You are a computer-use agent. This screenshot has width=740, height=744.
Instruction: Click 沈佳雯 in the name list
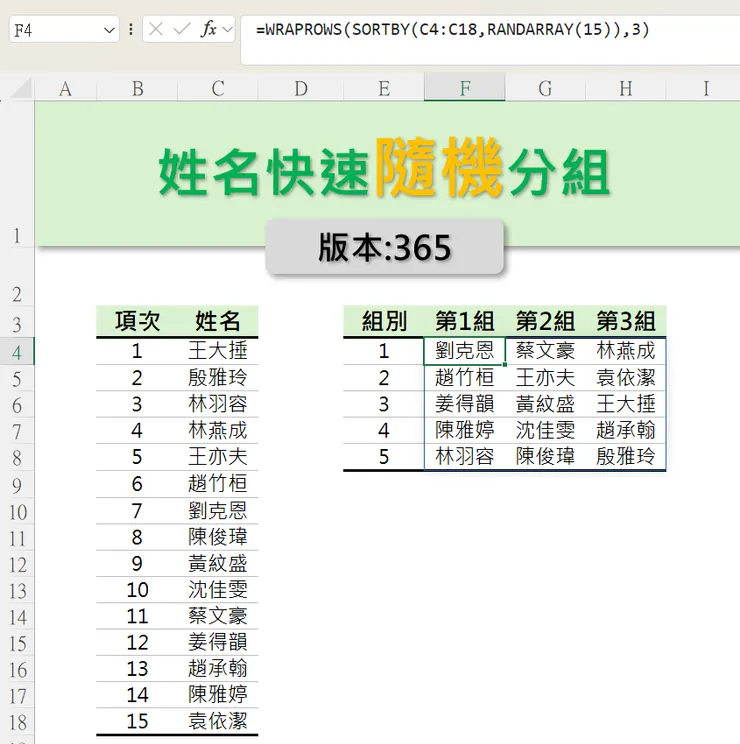[x=218, y=590]
